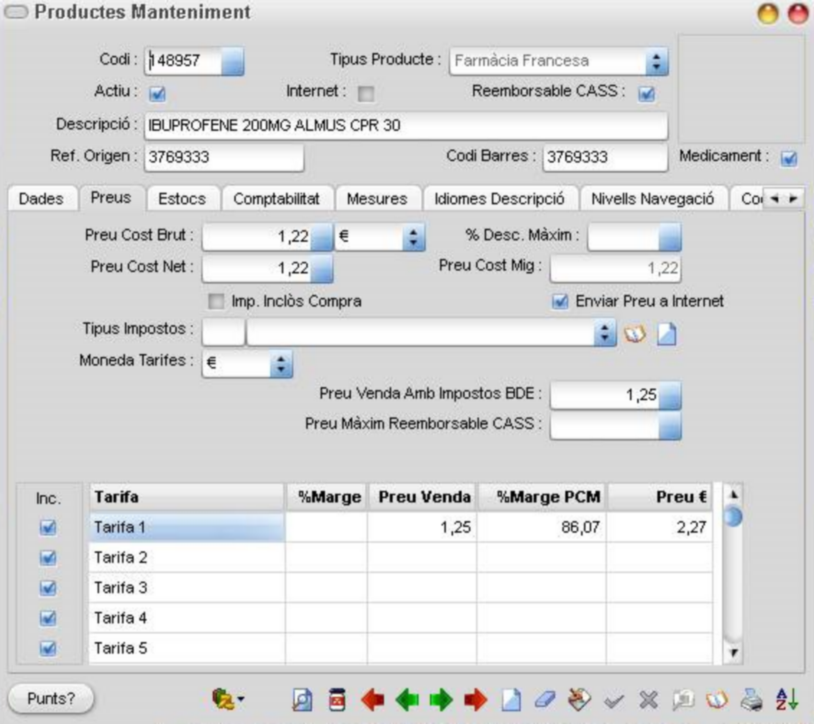Click the printer icon in bottom toolbar
Viewport: 814px width, 724px height.
point(751,700)
